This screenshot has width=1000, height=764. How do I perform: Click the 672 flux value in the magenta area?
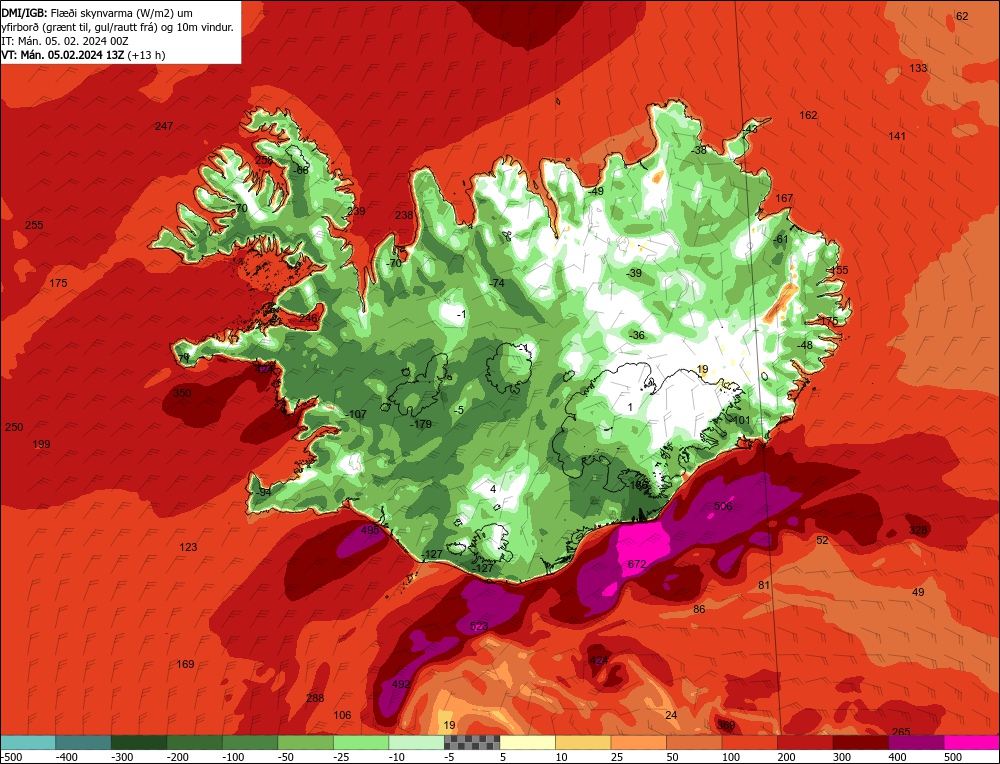tap(636, 564)
